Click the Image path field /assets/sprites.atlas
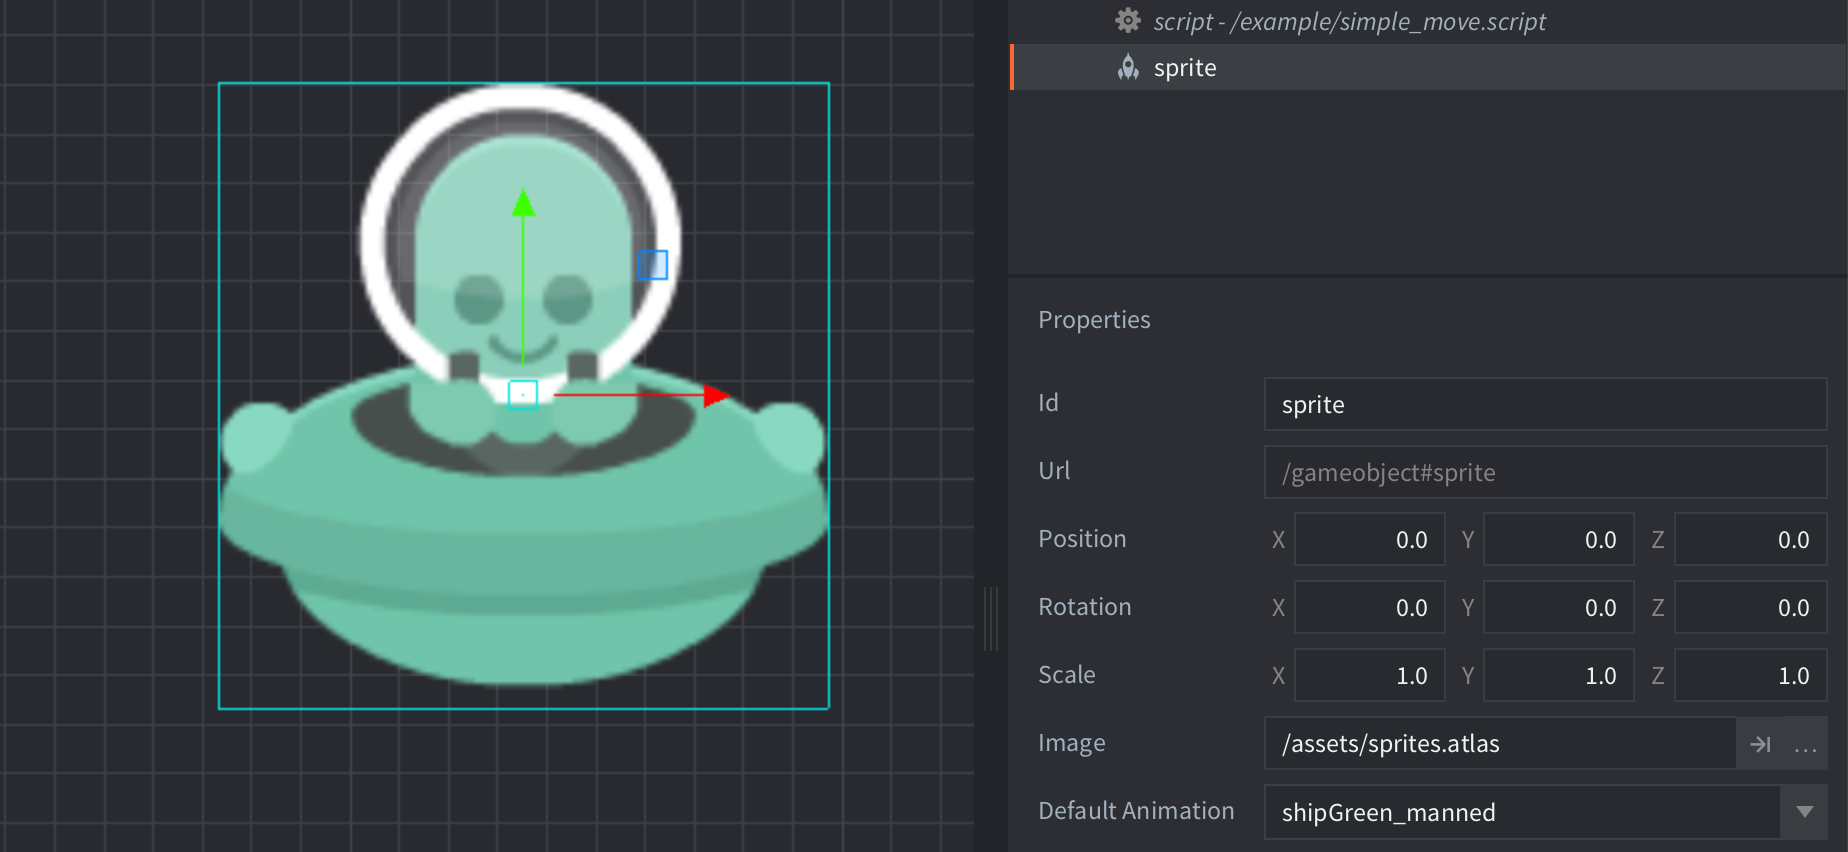 (1500, 744)
